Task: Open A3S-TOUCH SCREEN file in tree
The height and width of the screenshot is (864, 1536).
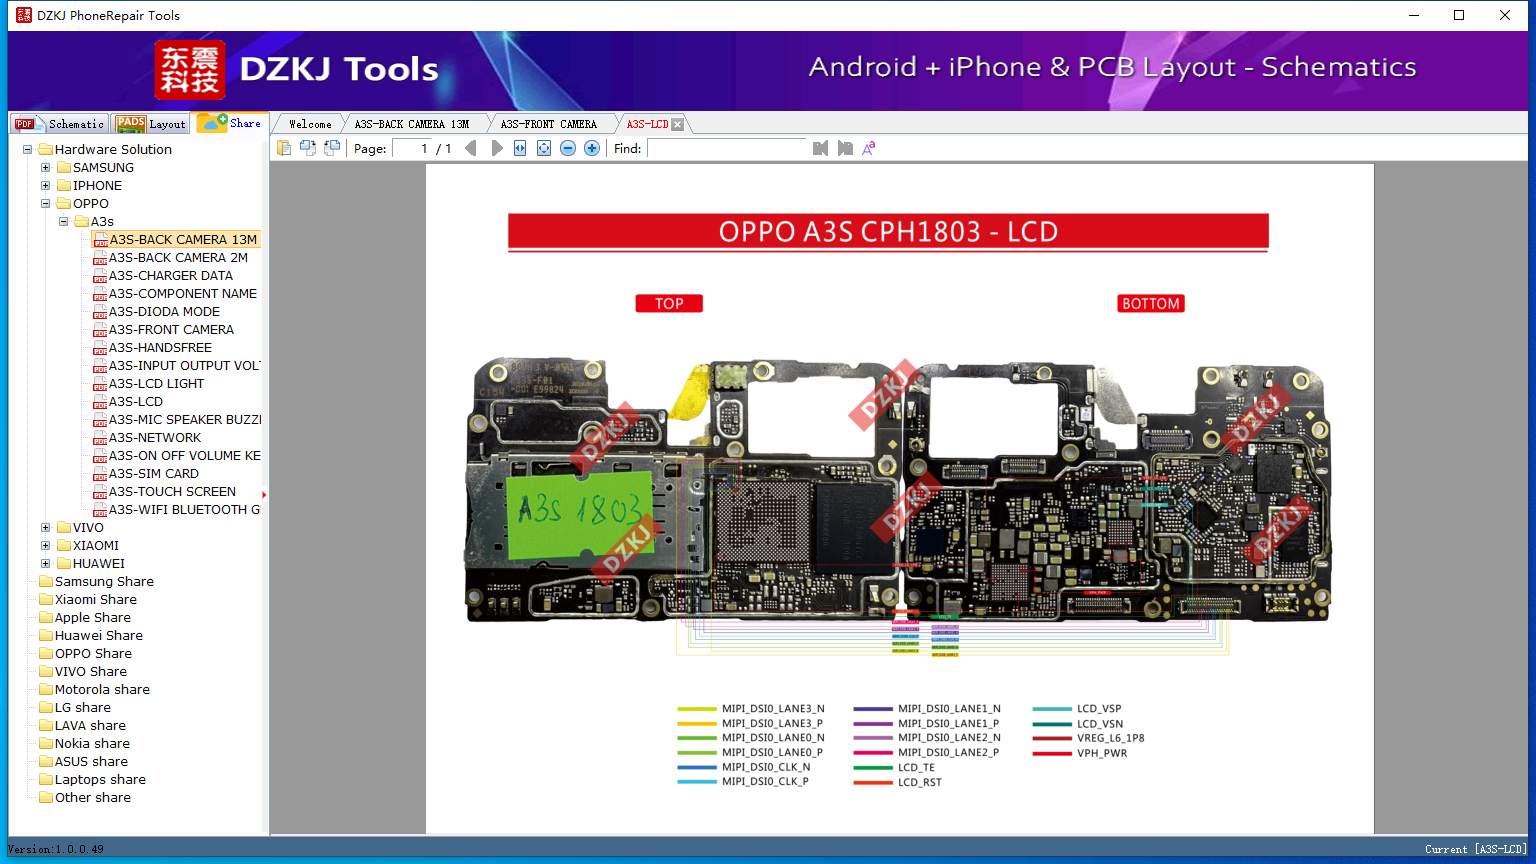Action: click(172, 492)
